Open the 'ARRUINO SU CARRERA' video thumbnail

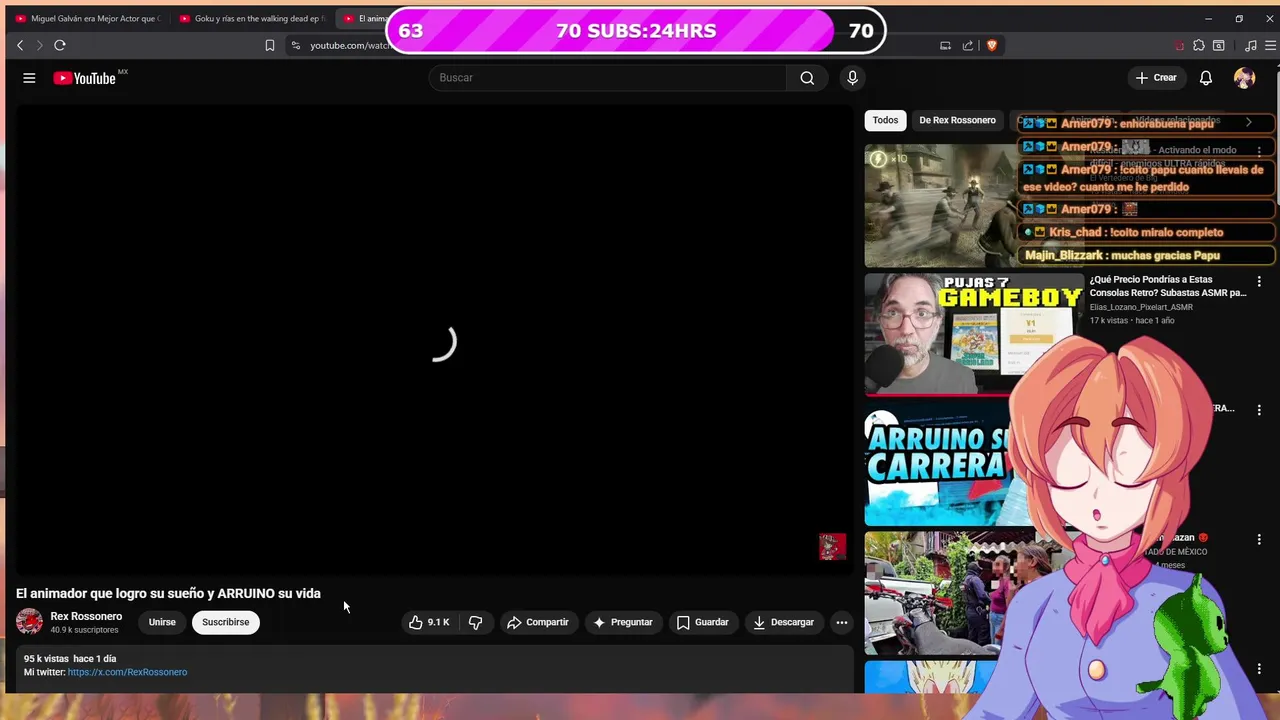pos(938,464)
